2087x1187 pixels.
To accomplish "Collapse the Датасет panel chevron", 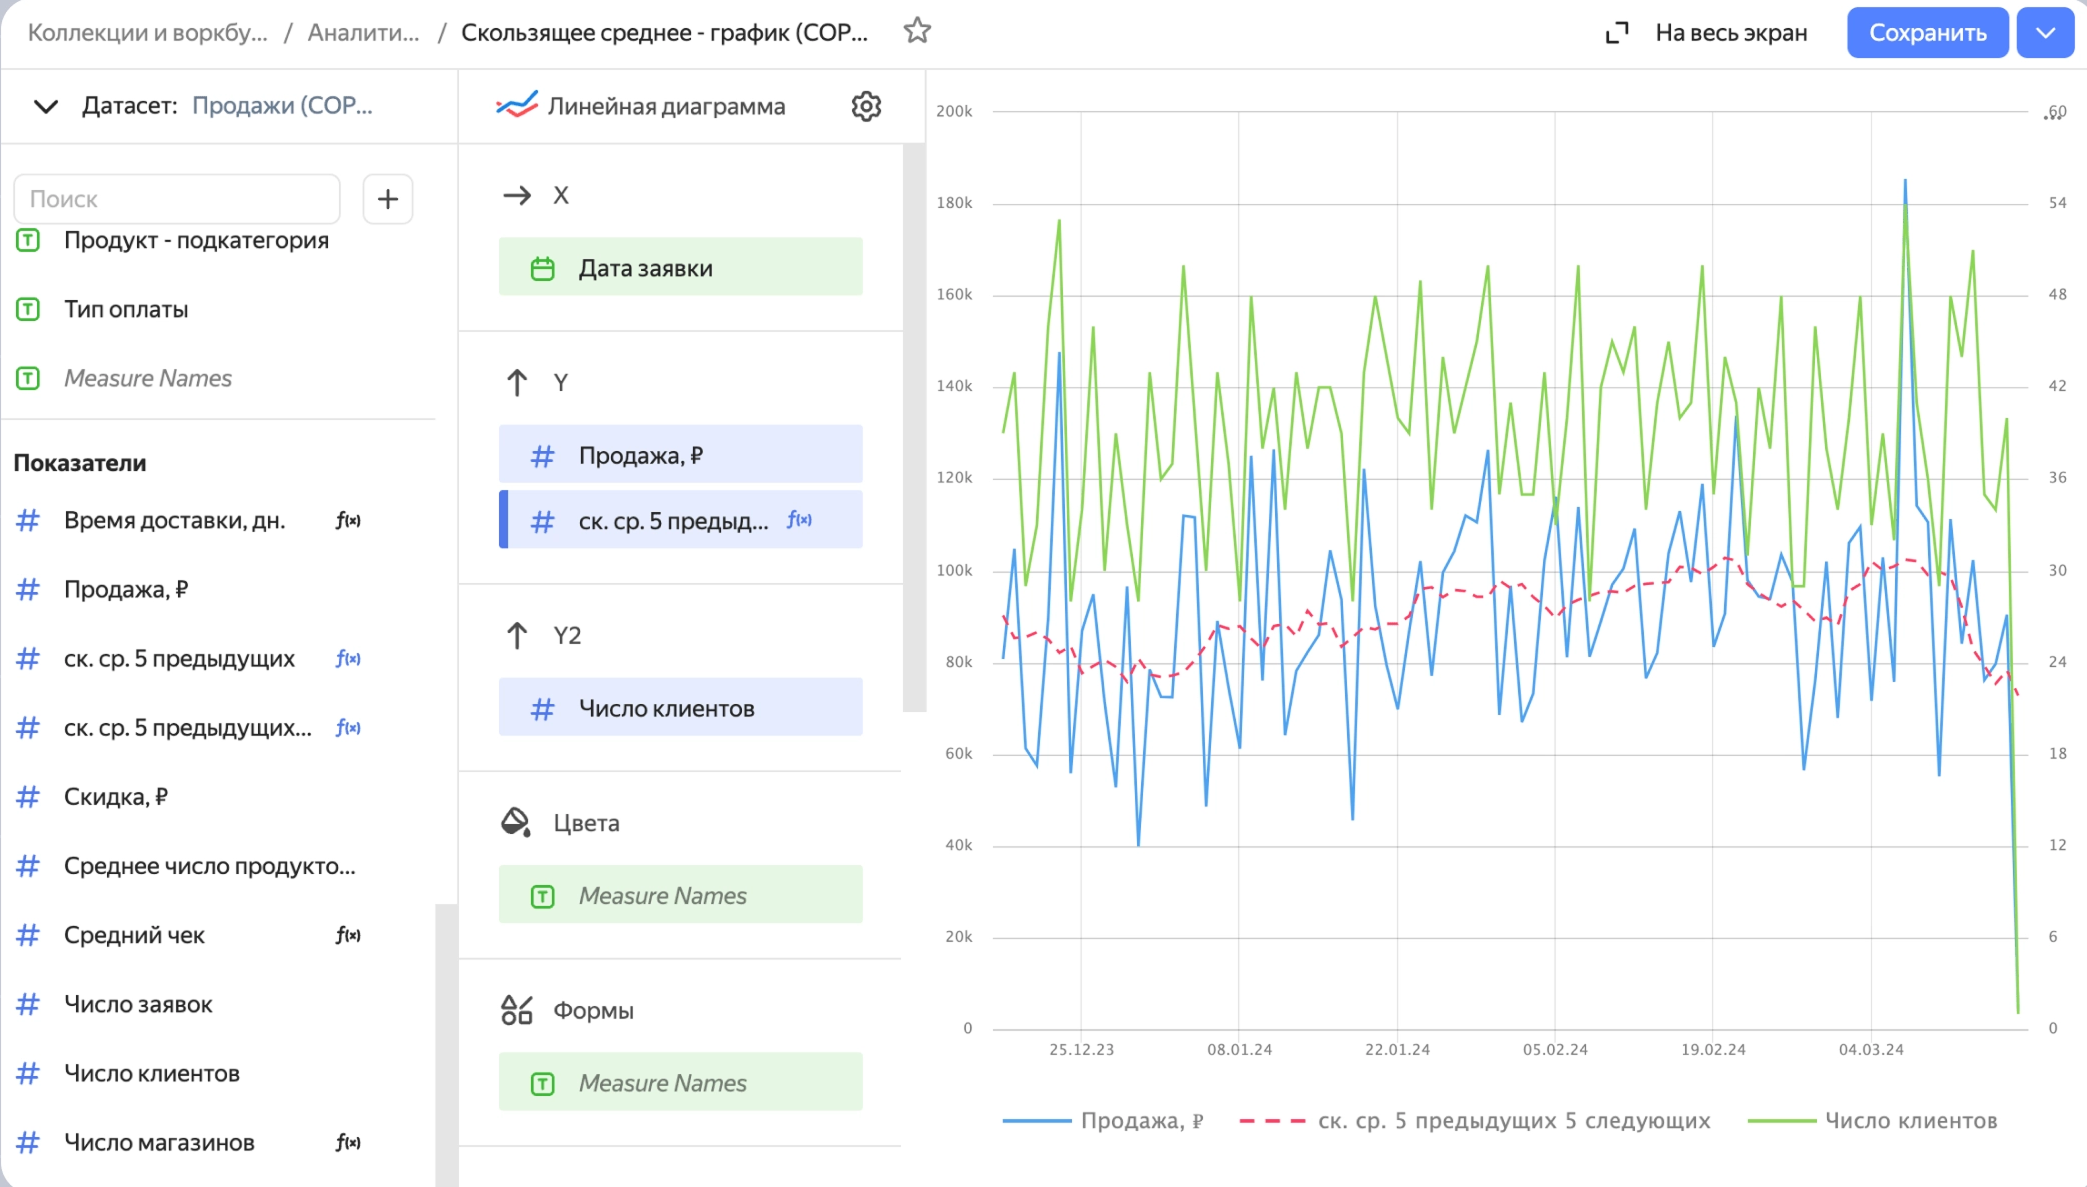I will [44, 106].
